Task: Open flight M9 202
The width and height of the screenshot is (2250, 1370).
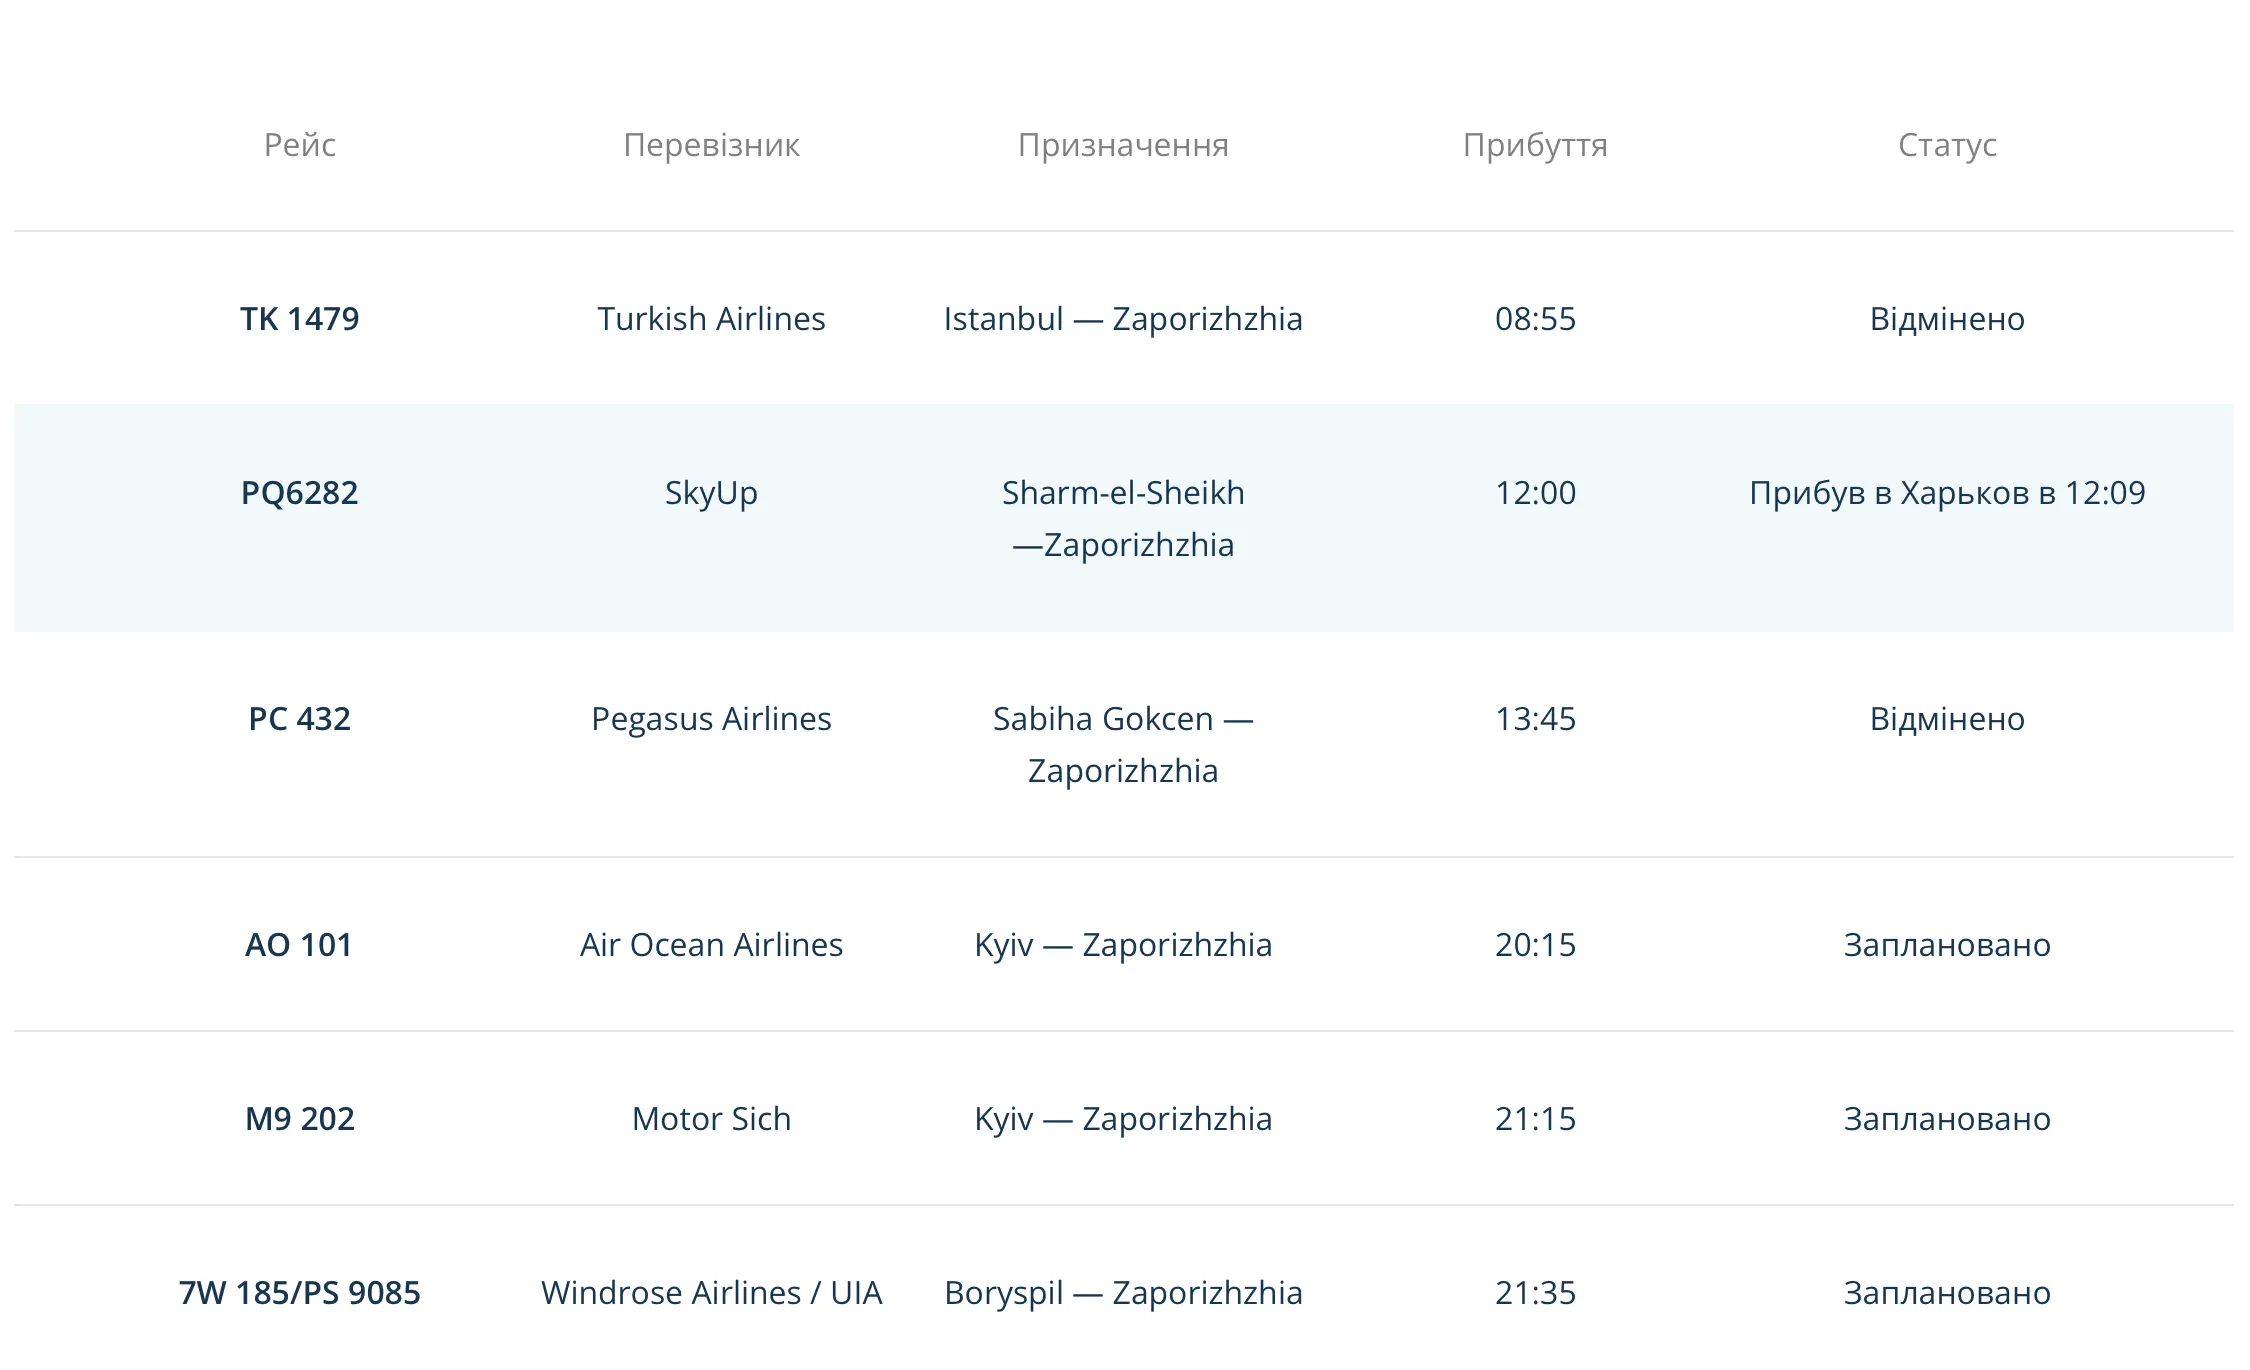Action: 299,1119
